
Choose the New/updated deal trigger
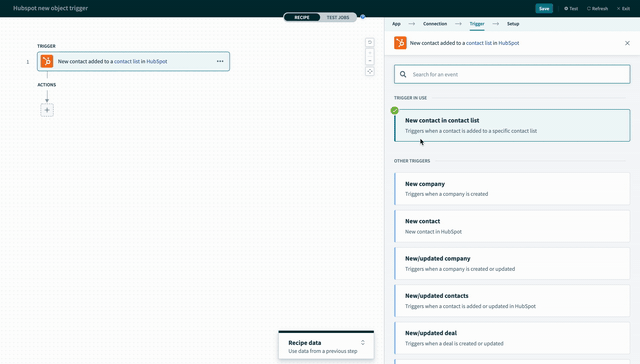pyautogui.click(x=512, y=338)
